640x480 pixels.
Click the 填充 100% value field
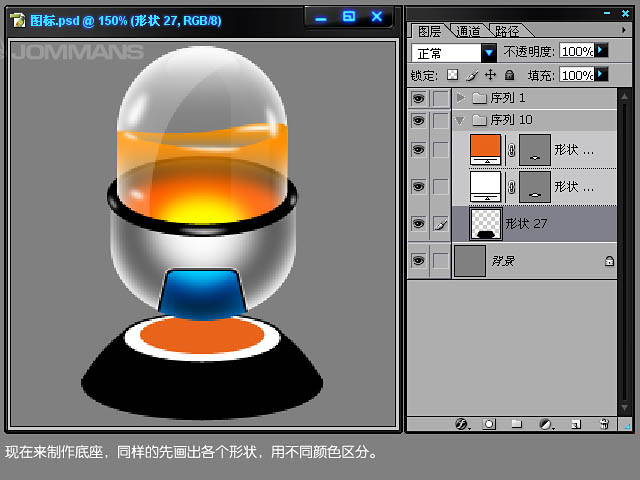[577, 75]
